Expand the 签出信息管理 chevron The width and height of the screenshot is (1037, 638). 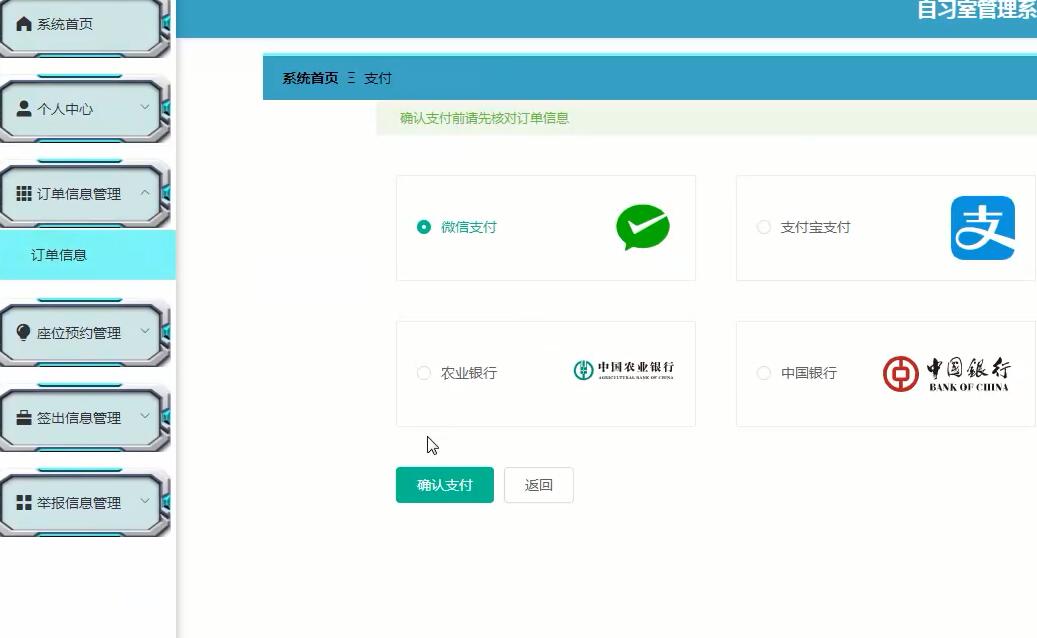[x=145, y=417]
